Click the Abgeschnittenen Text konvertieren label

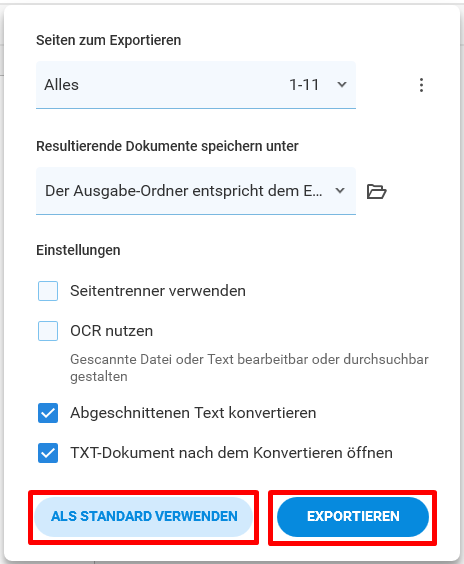193,413
